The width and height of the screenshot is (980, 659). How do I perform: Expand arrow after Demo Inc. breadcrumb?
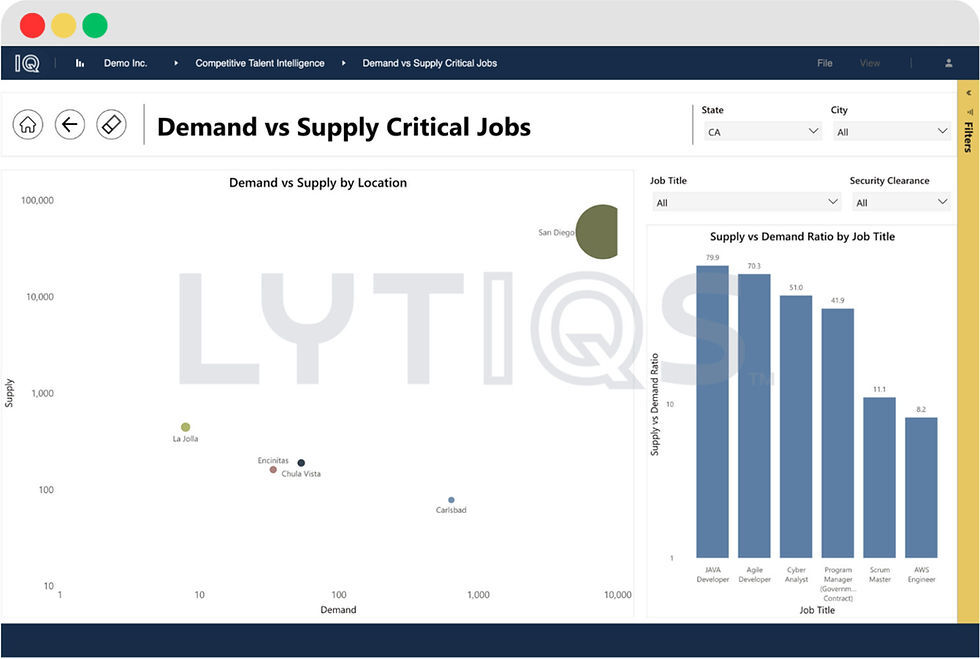click(x=176, y=63)
